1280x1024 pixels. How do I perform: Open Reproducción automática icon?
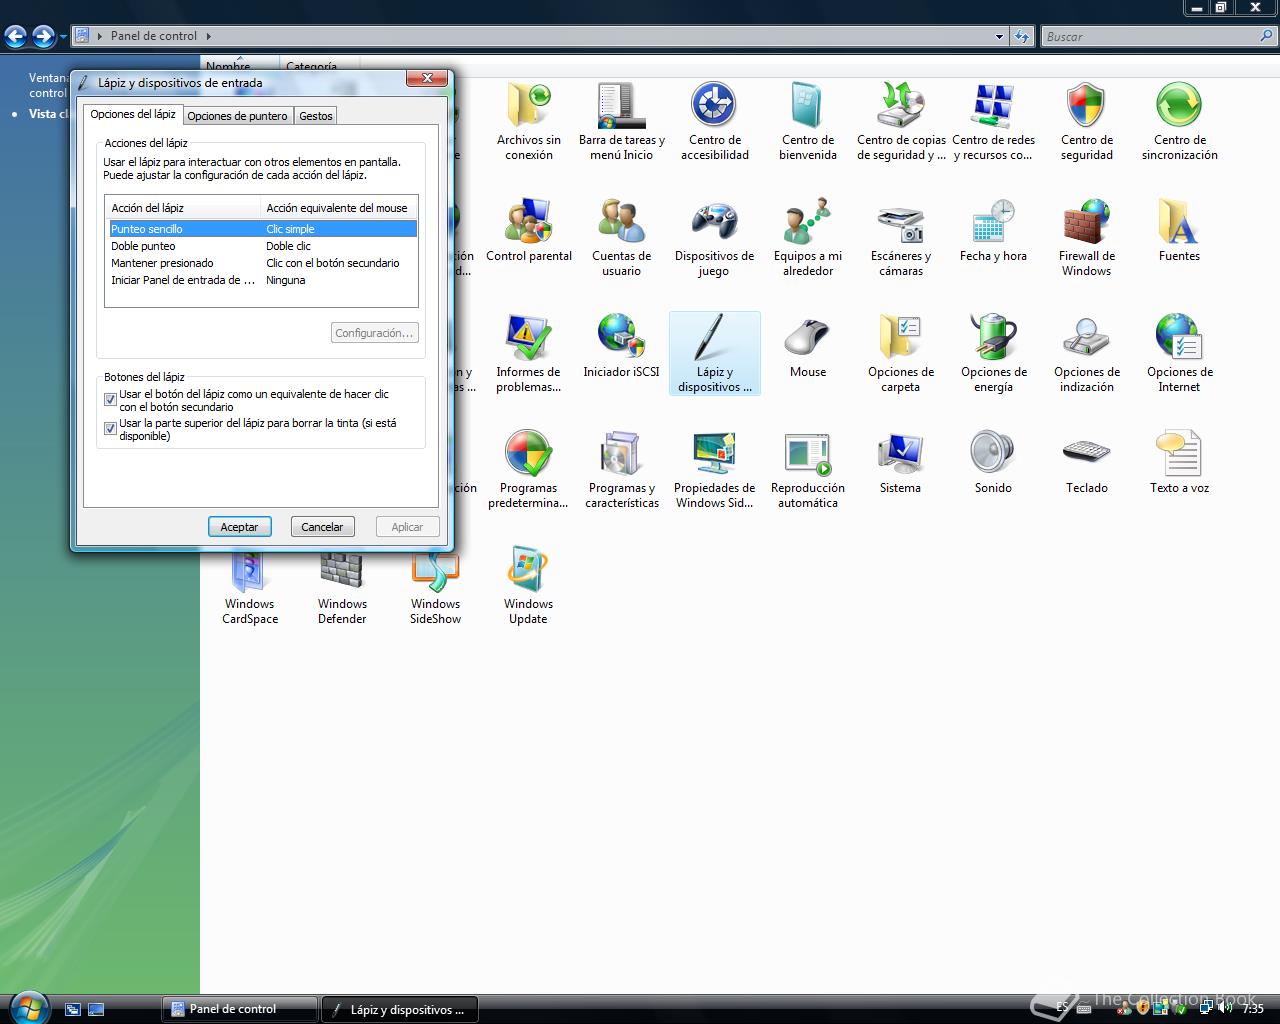(x=807, y=470)
